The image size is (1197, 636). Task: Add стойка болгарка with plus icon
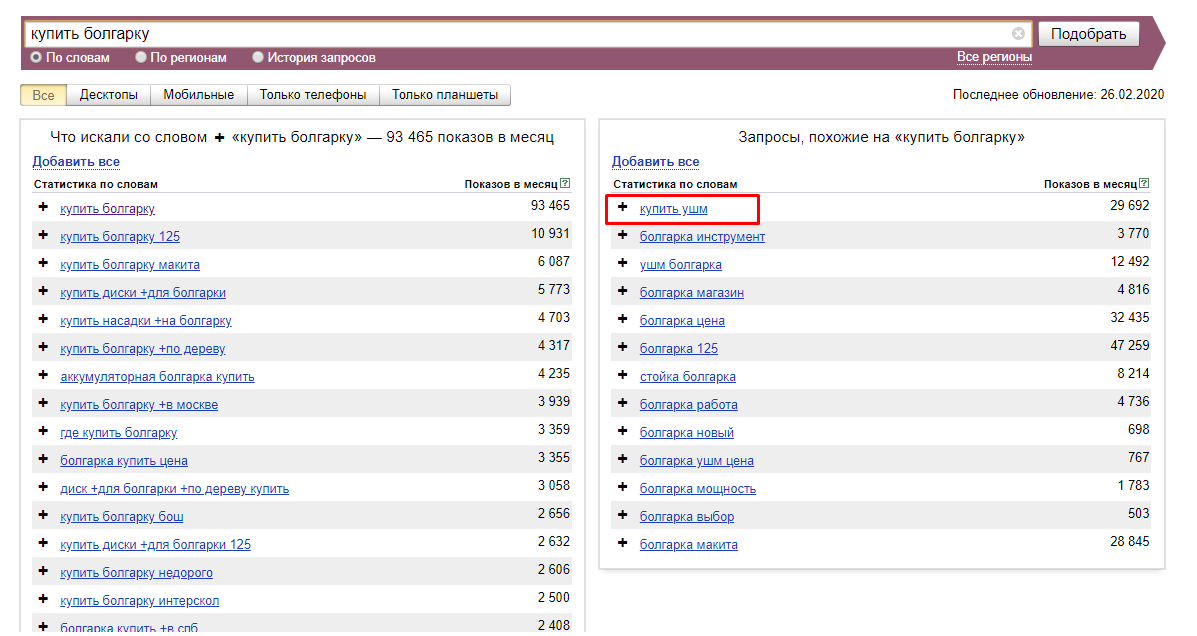pyautogui.click(x=623, y=375)
